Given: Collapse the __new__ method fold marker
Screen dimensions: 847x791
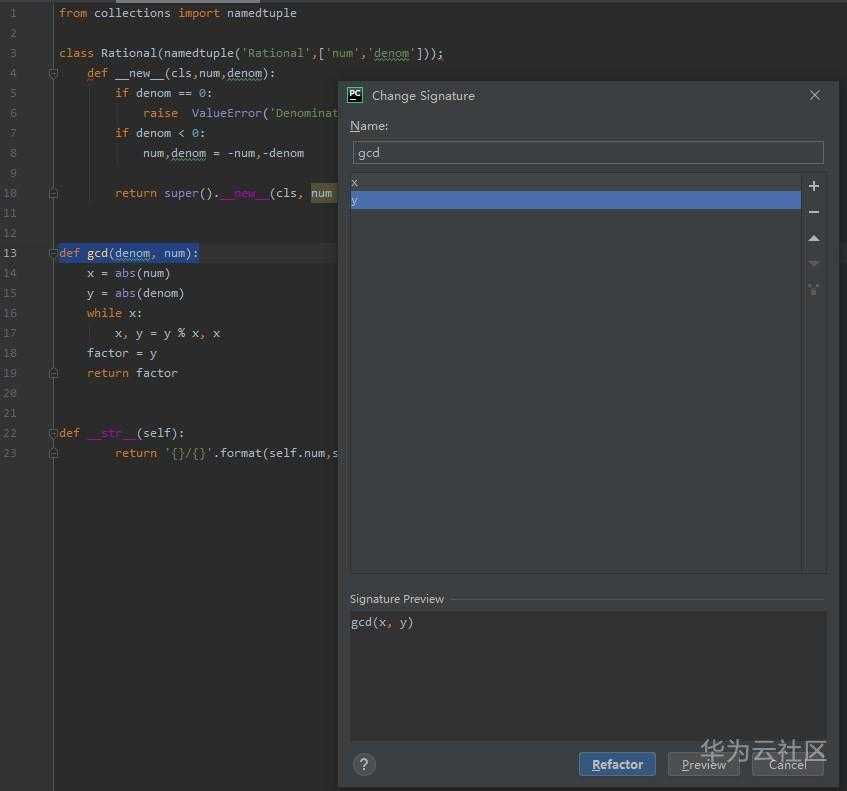Looking at the screenshot, I should (x=53, y=73).
